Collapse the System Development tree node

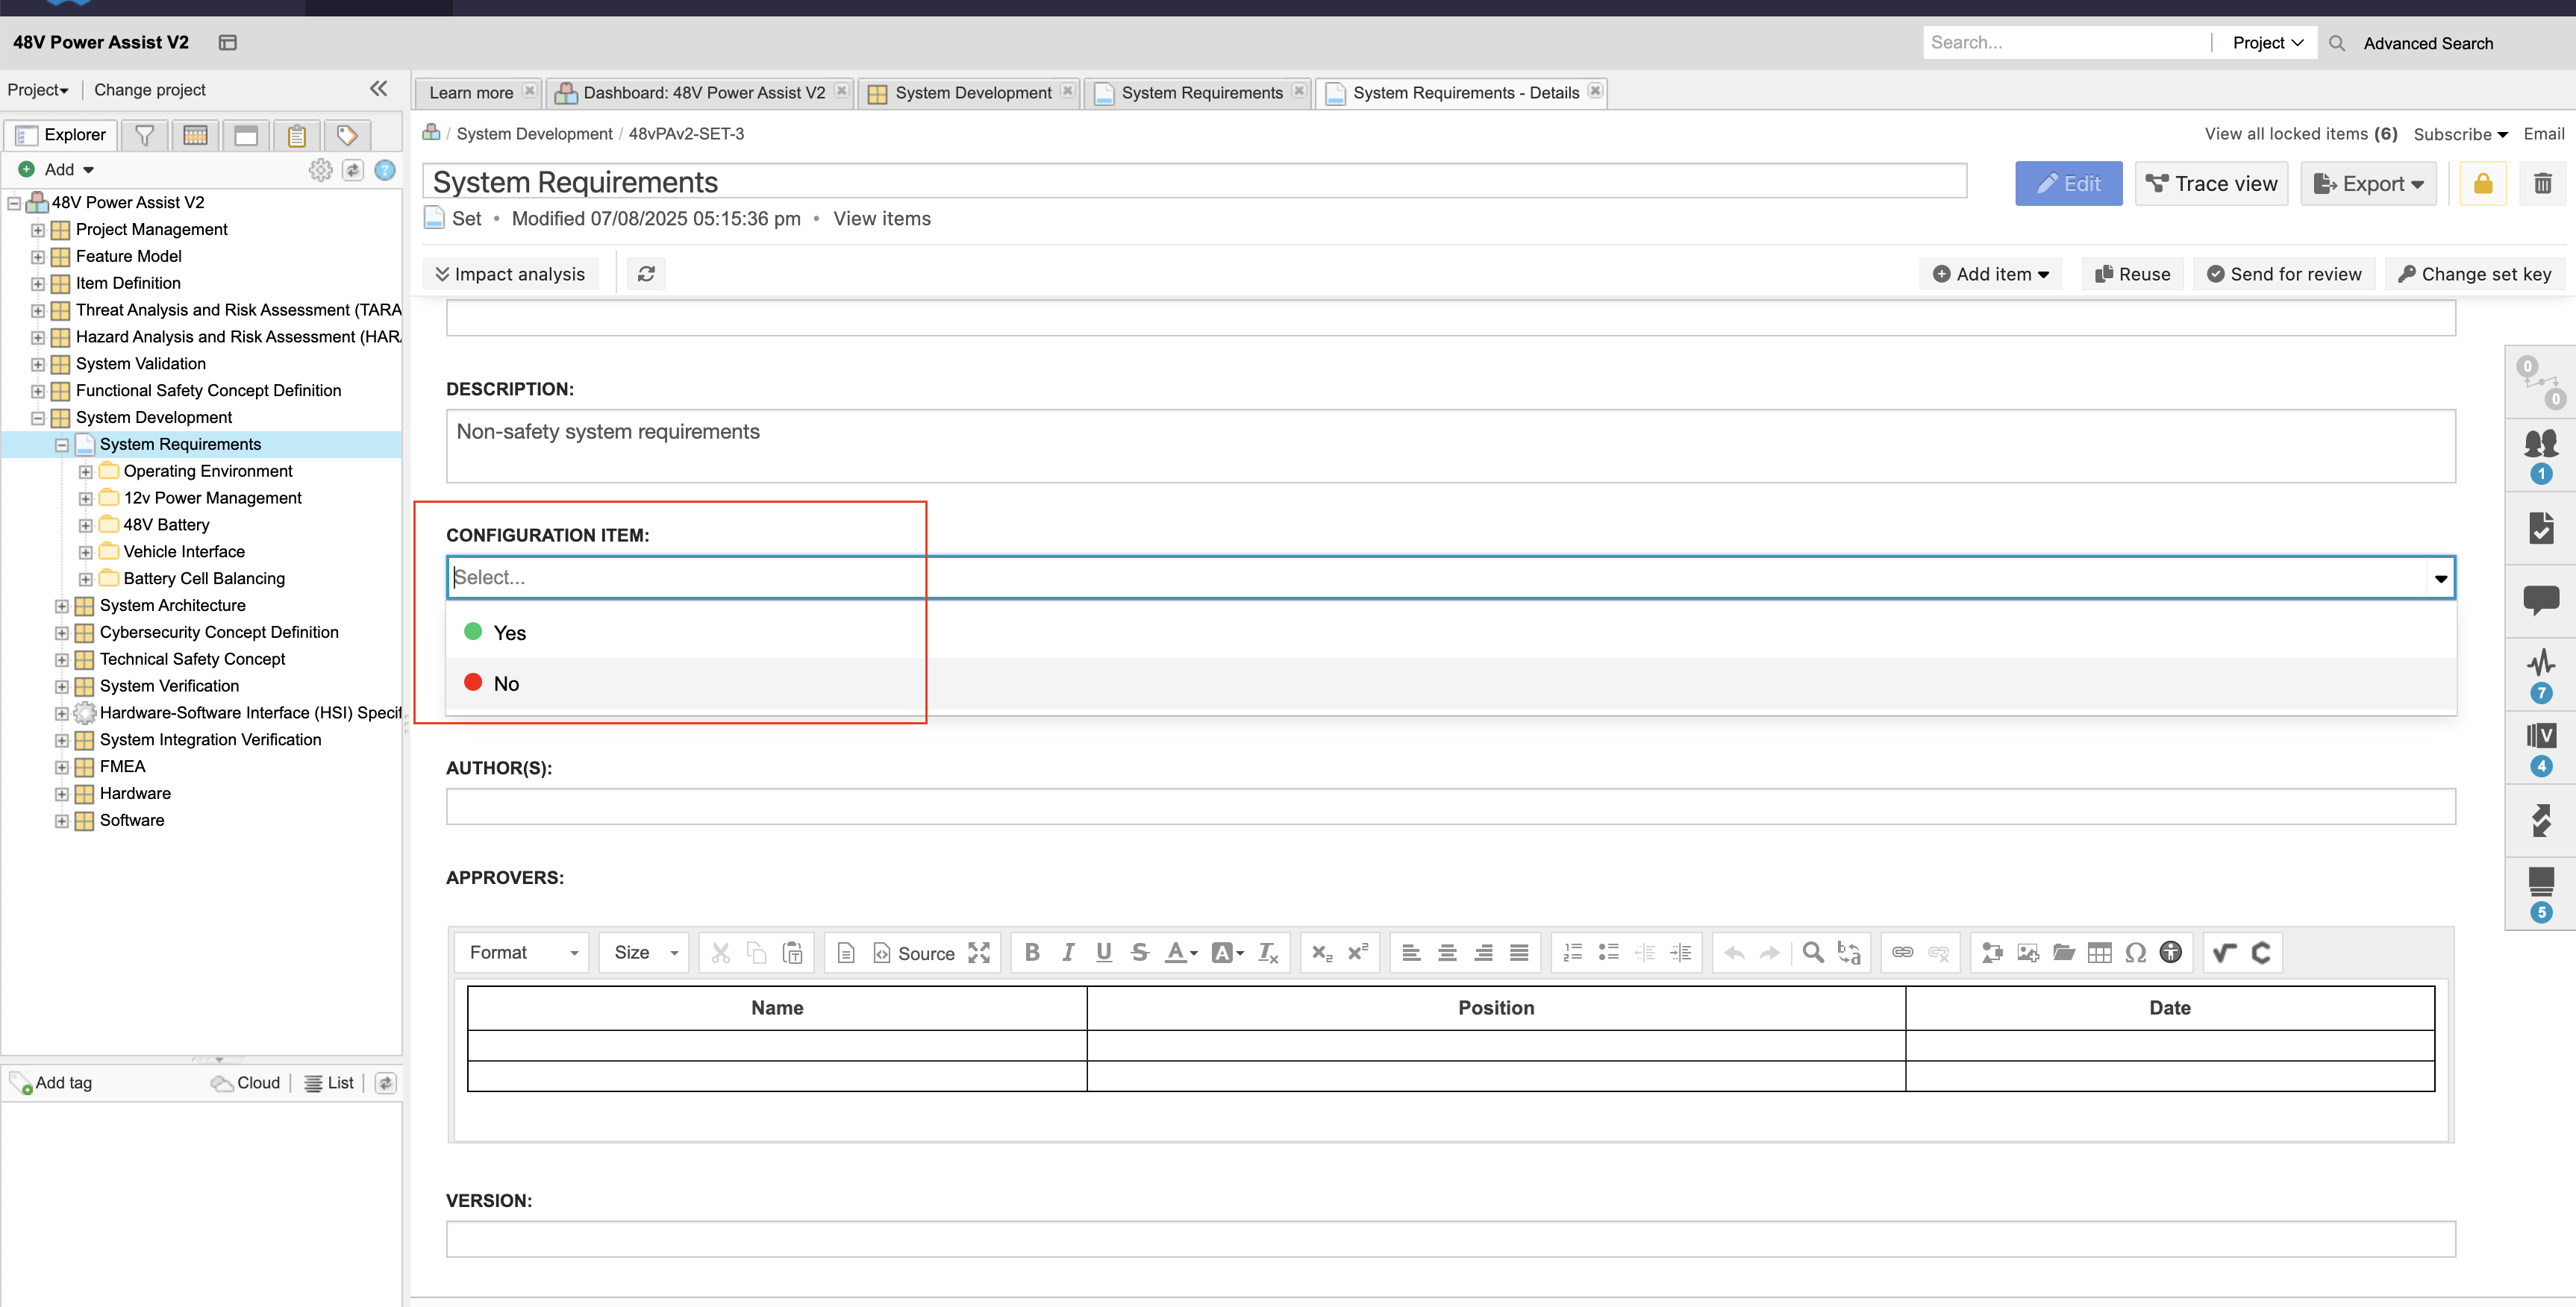pos(38,418)
